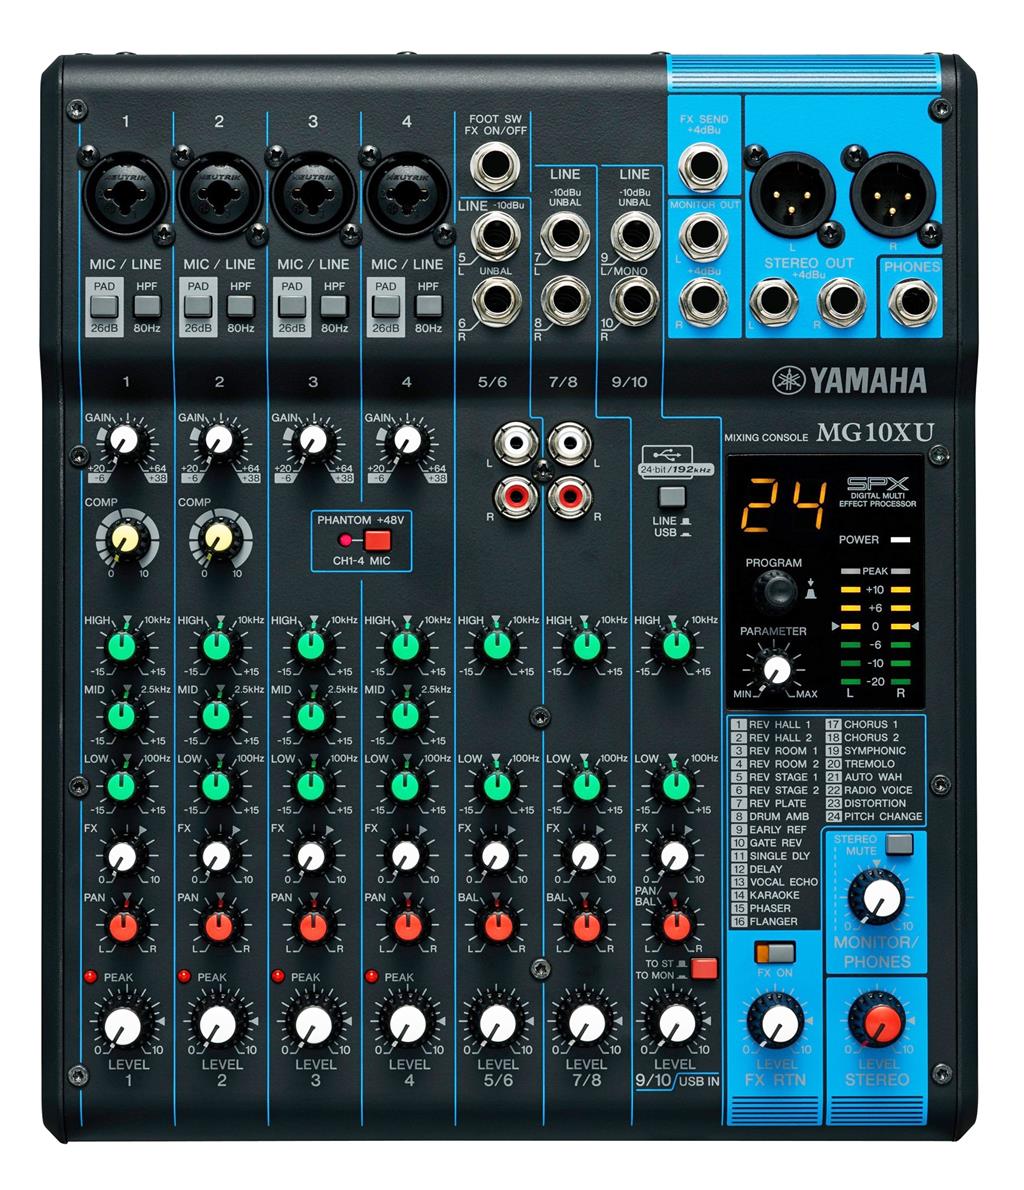The height and width of the screenshot is (1190, 1024).
Task: Click the Yamaha tuning-fork logo
Action: pos(787,381)
